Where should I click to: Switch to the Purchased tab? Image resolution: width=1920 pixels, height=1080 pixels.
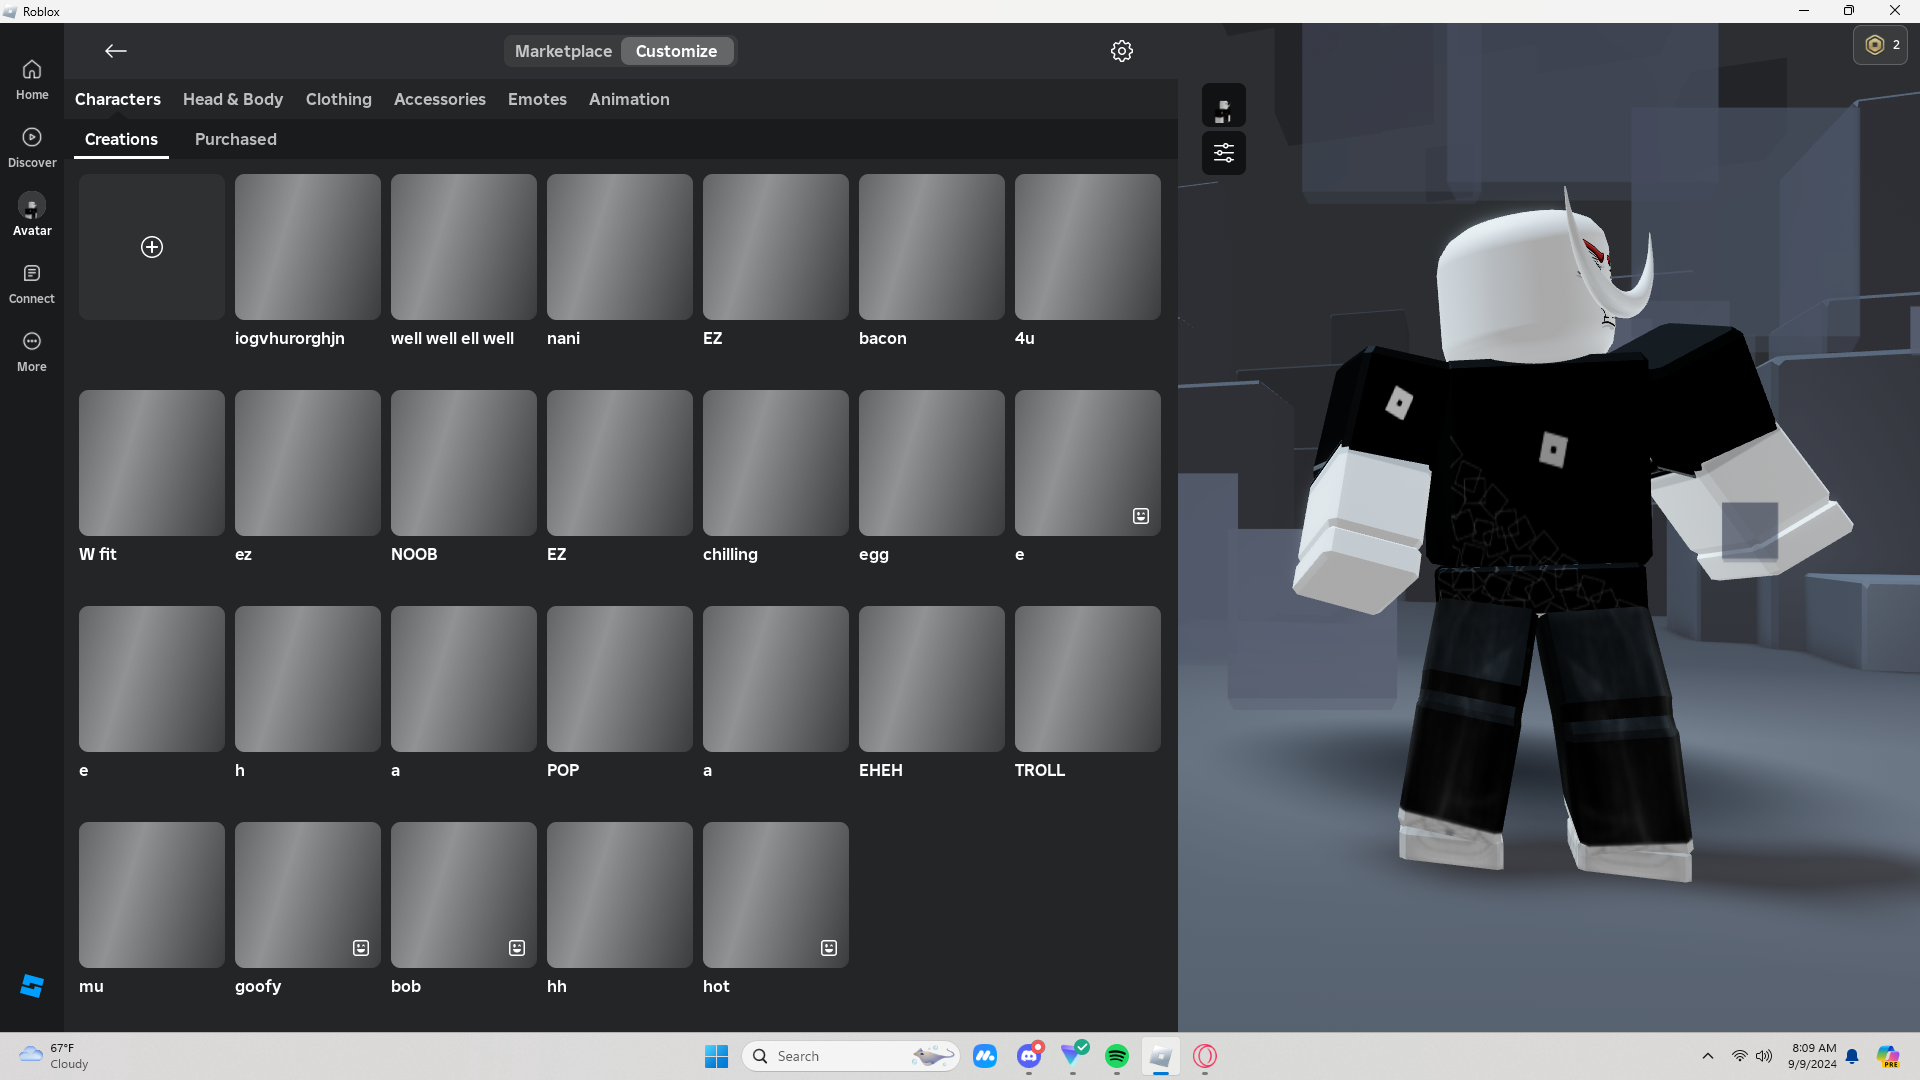point(235,139)
